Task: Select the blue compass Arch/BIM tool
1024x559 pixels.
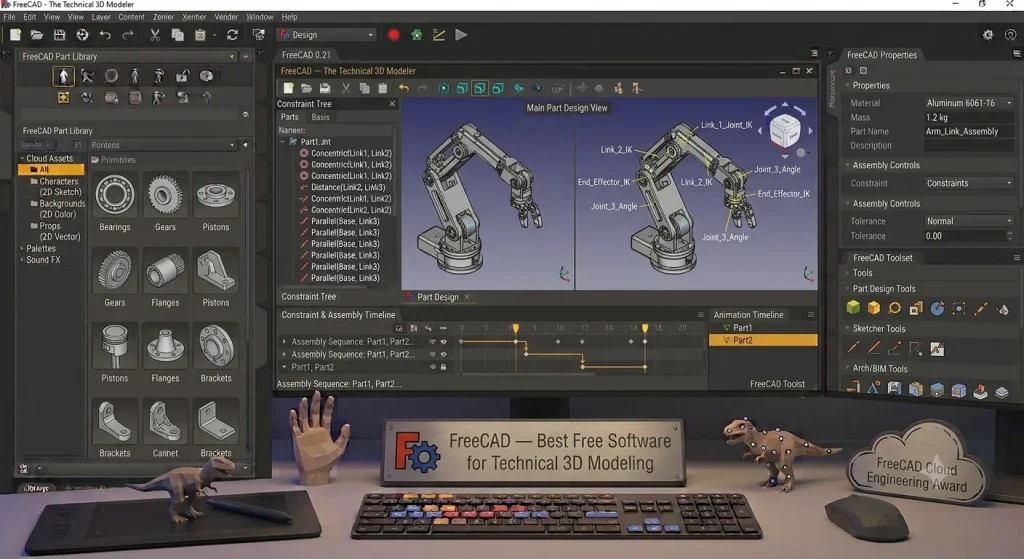Action: tap(874, 389)
